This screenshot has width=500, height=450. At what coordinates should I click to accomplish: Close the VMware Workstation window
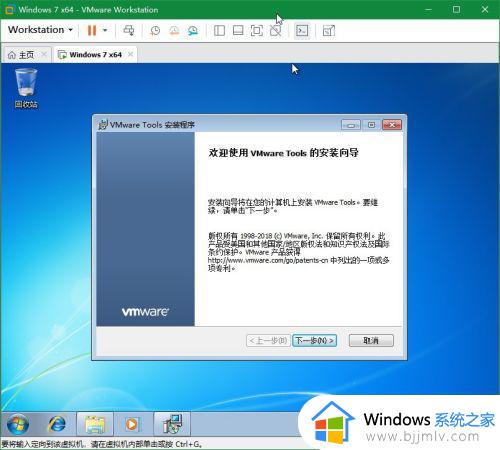pyautogui.click(x=485, y=9)
